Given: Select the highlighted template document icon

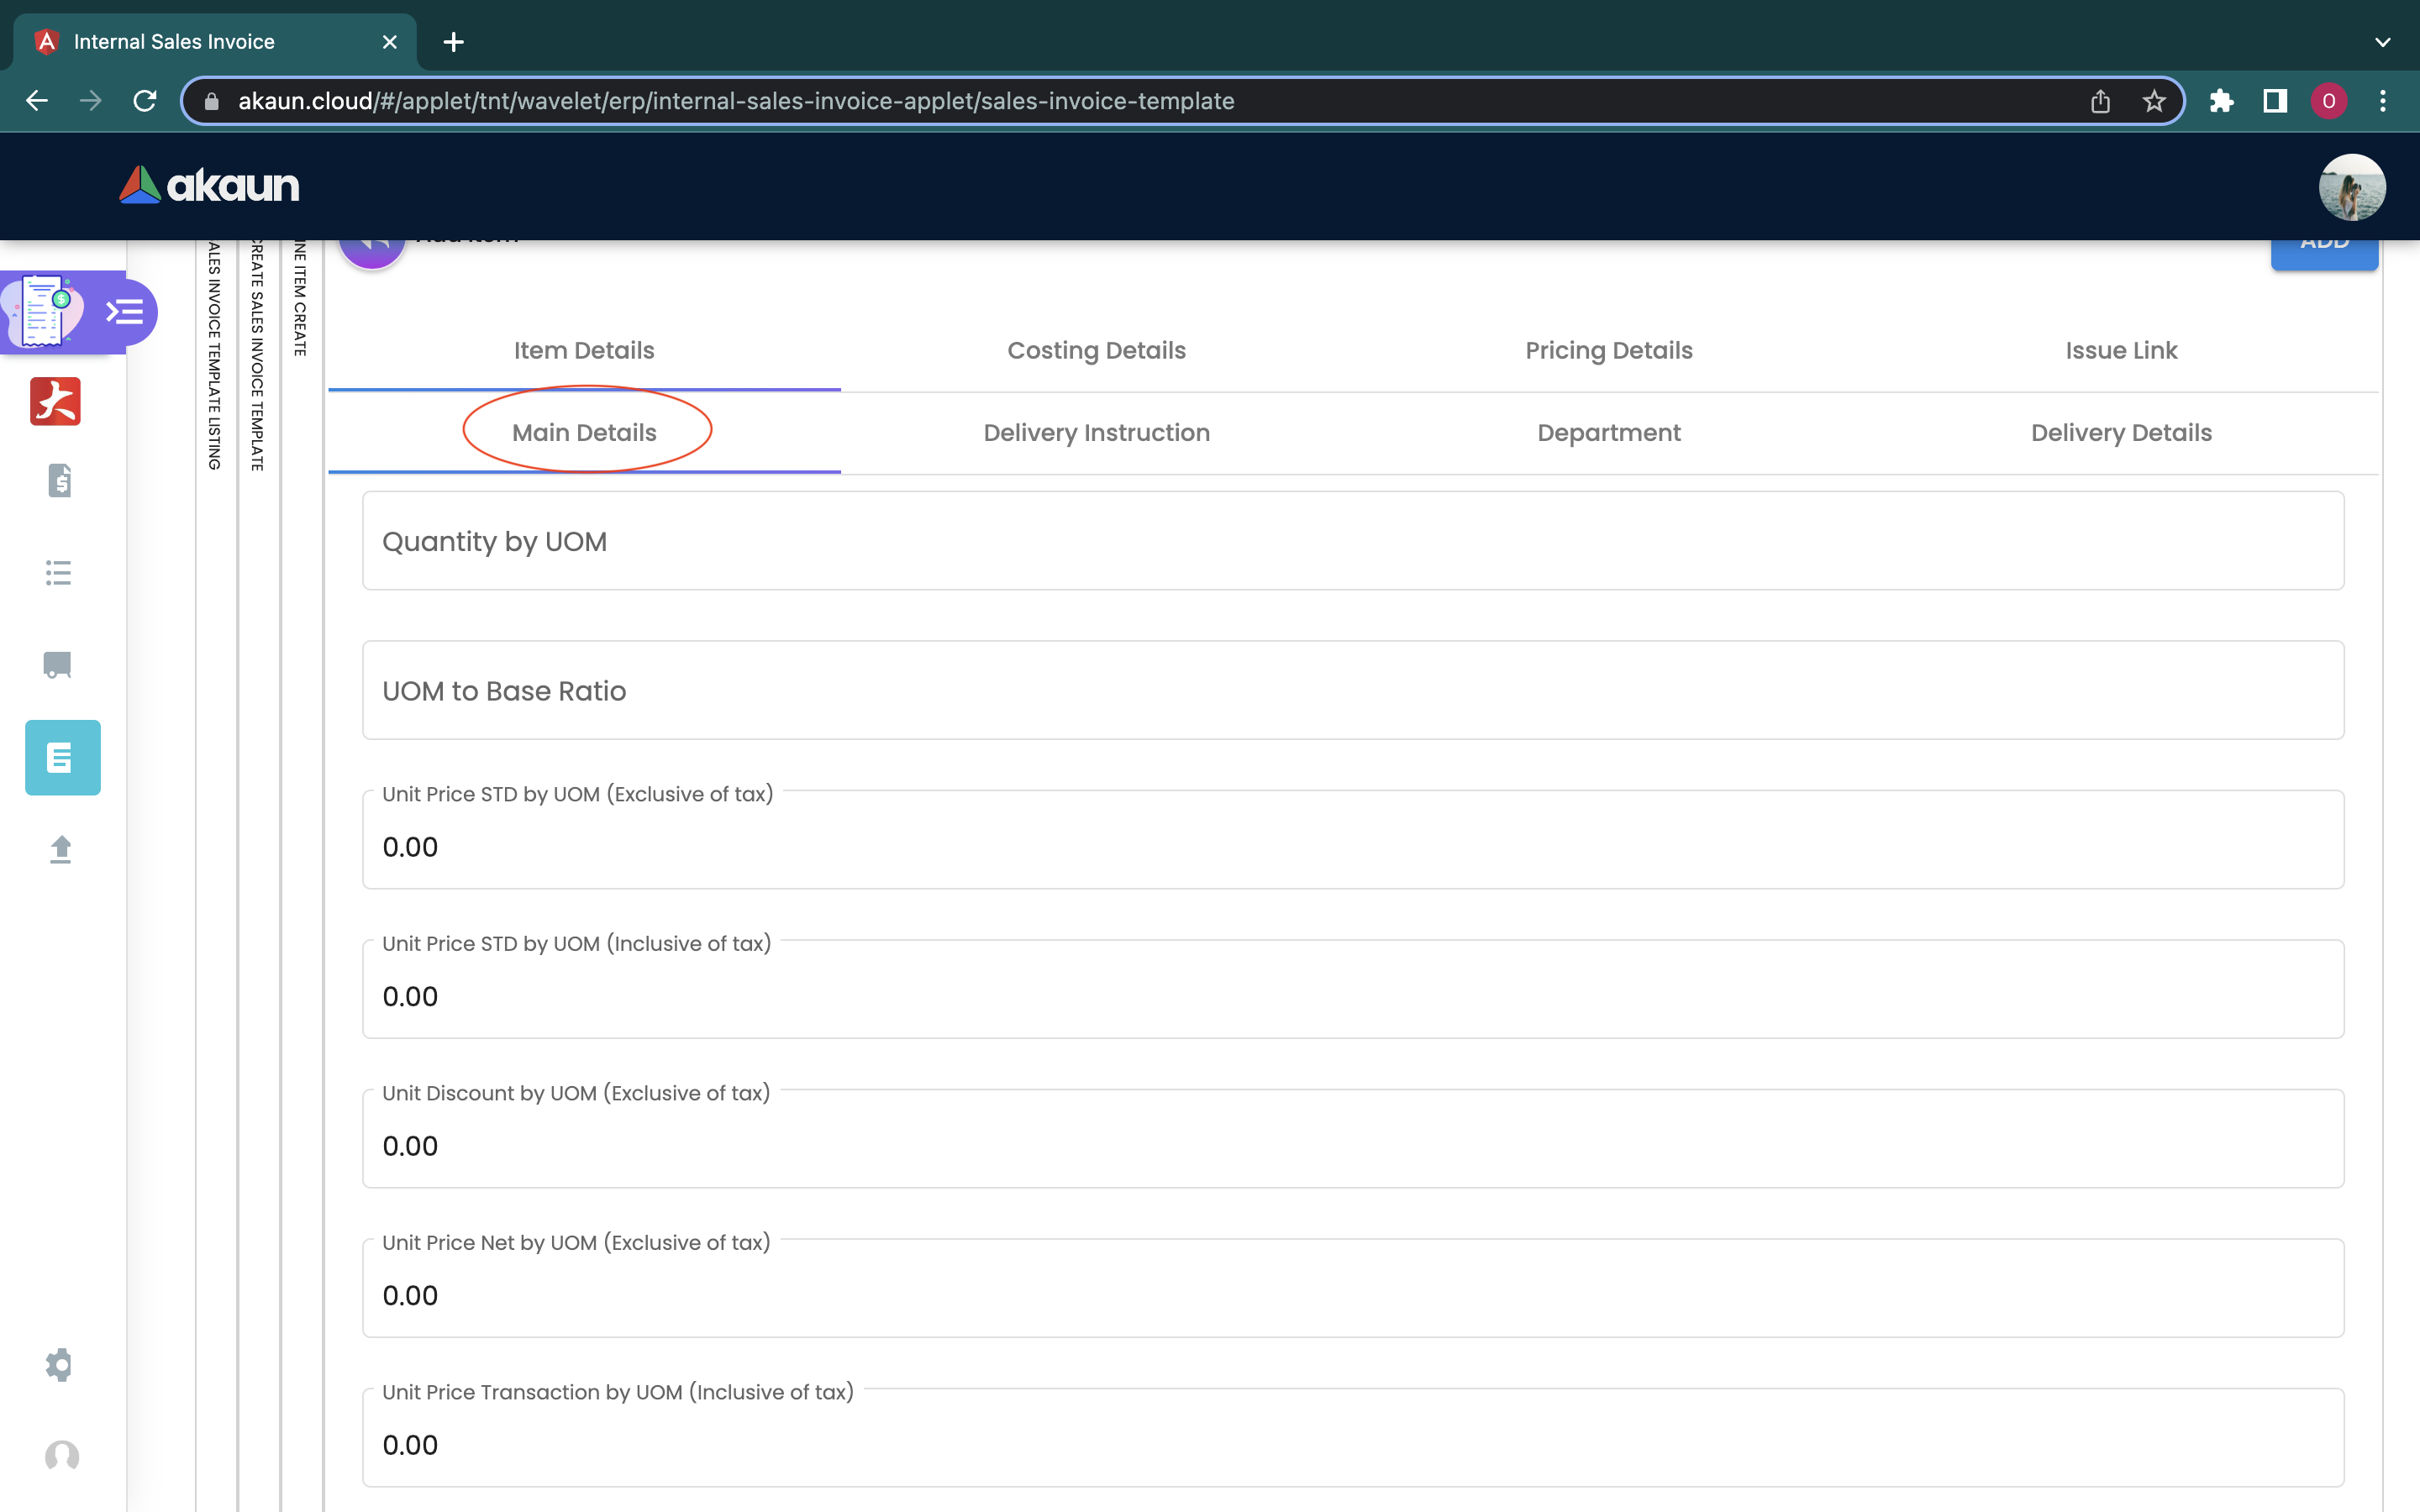Looking at the screenshot, I should point(62,757).
